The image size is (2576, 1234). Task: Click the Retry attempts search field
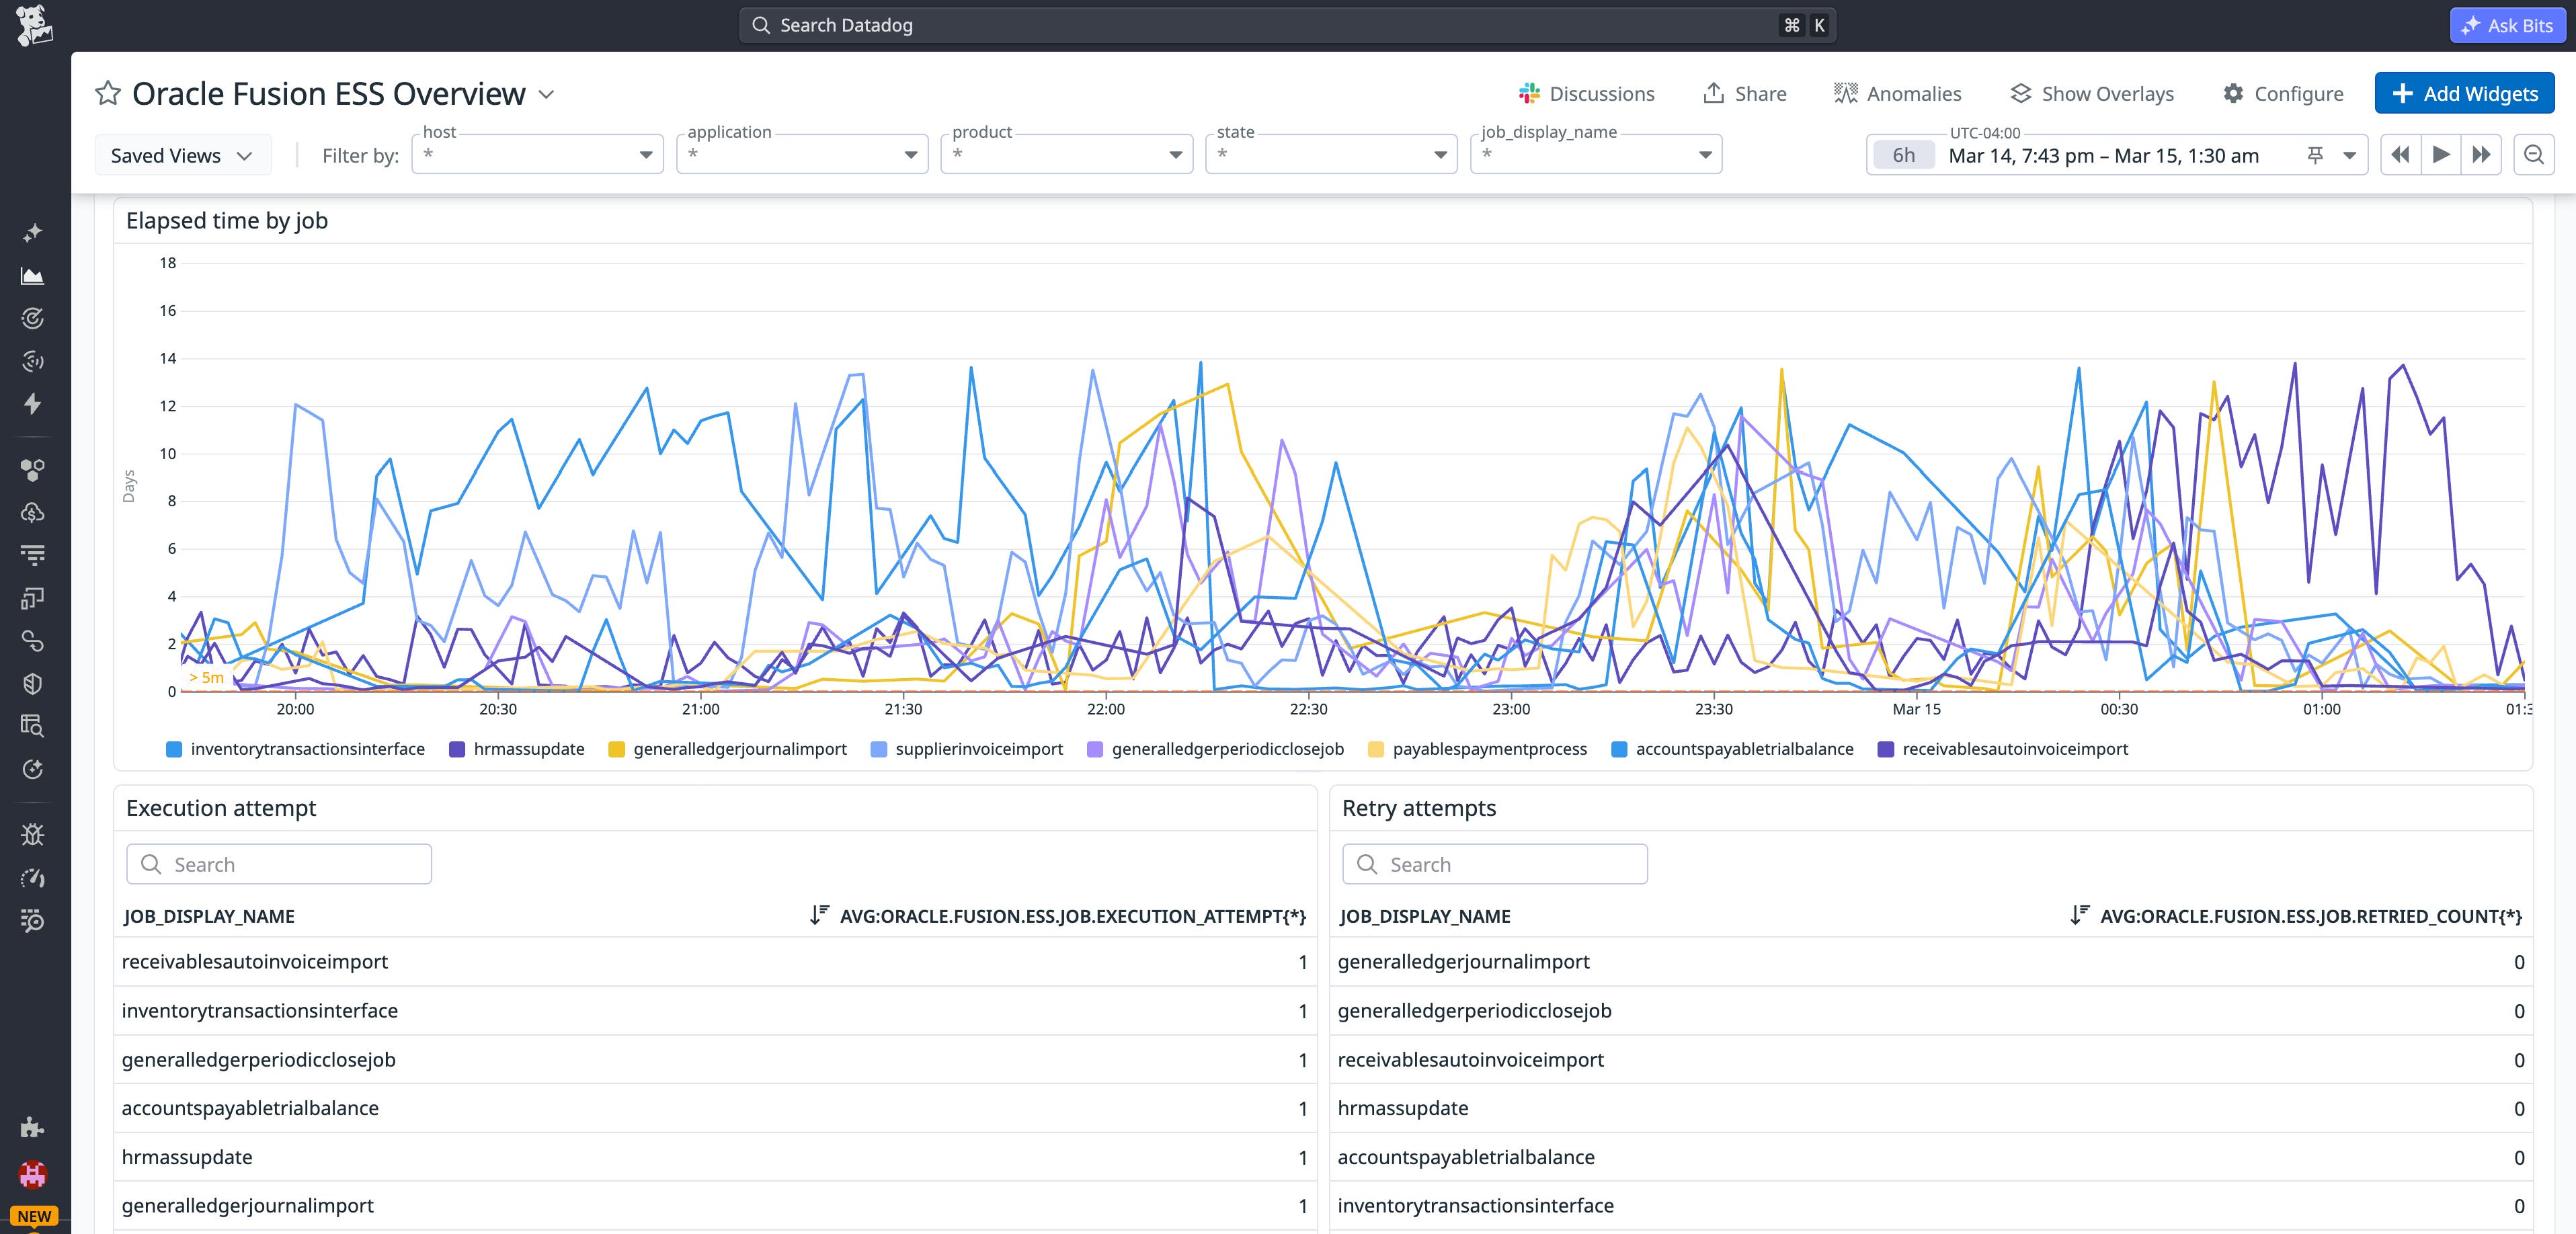(x=1493, y=863)
